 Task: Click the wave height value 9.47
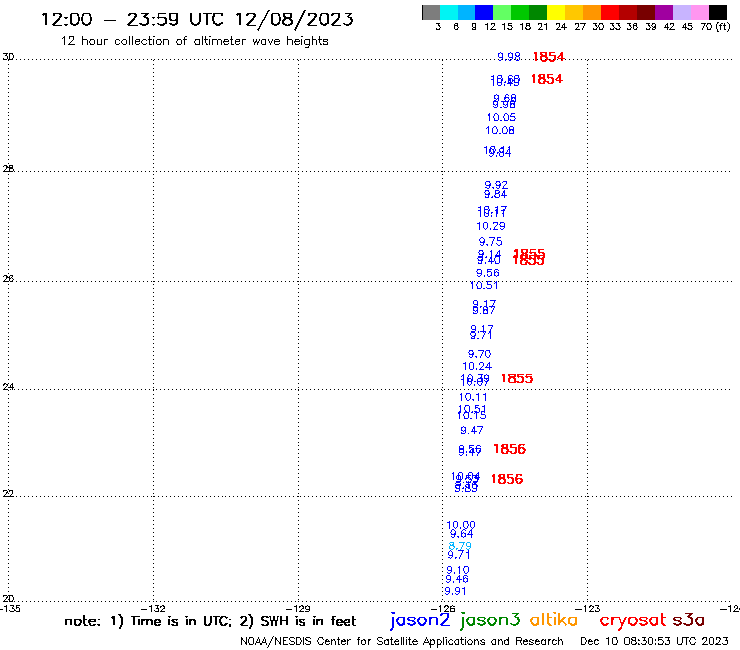[471, 430]
